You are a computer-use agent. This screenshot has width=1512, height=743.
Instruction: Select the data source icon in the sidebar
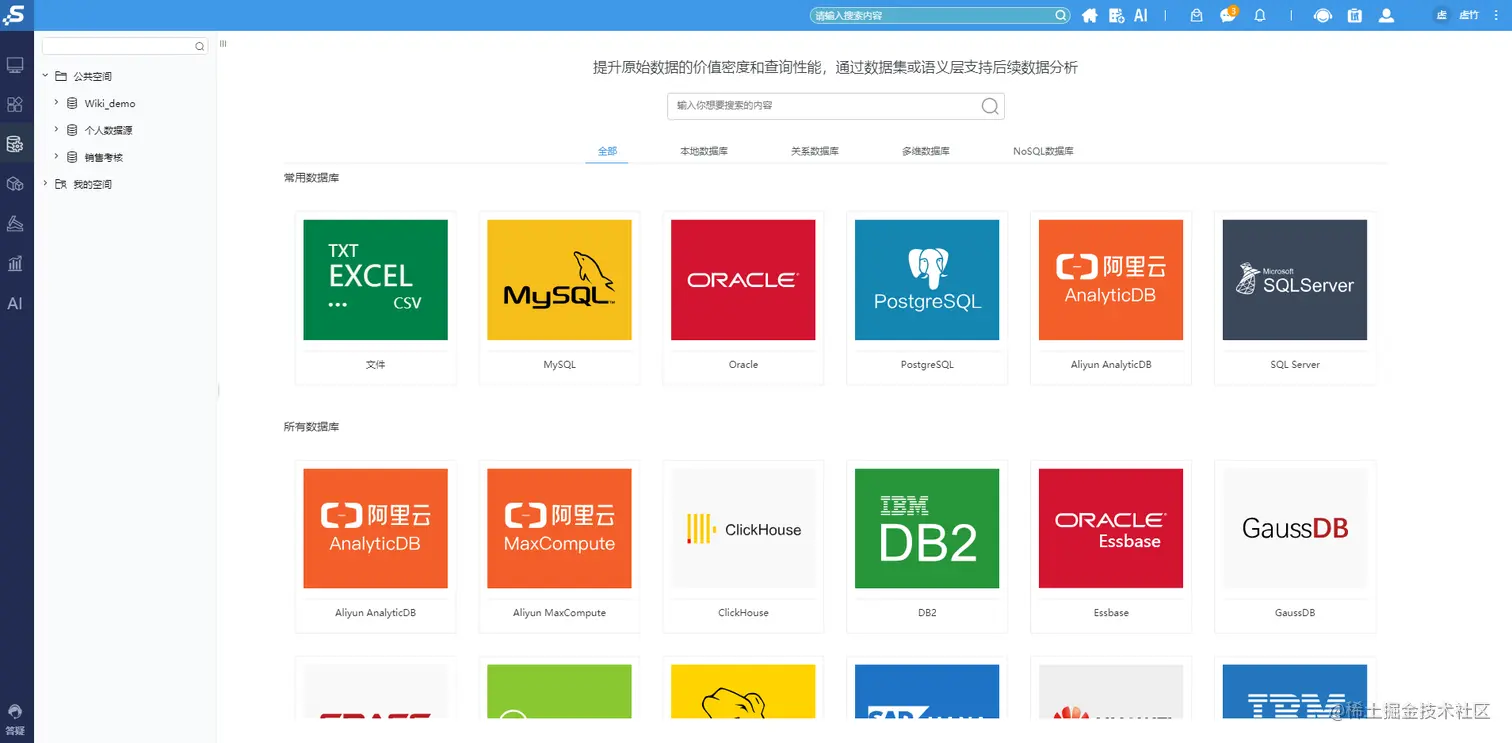click(x=15, y=143)
